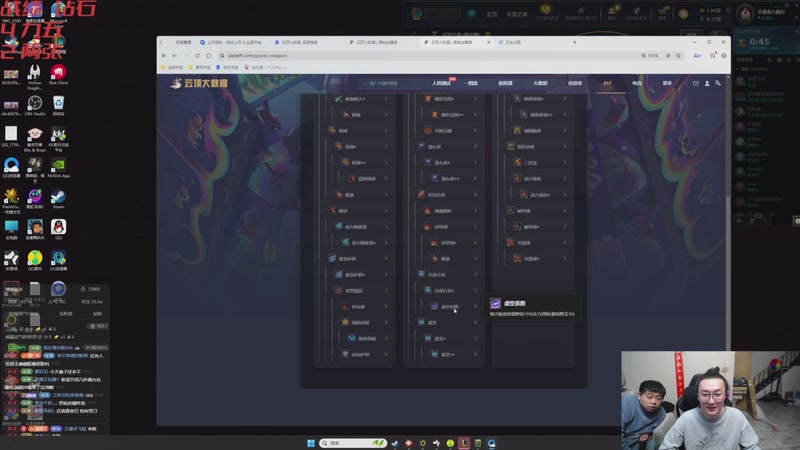Viewport: 800px width, 450px height.
Task: Click the Windows taskbar search box
Action: click(353, 443)
